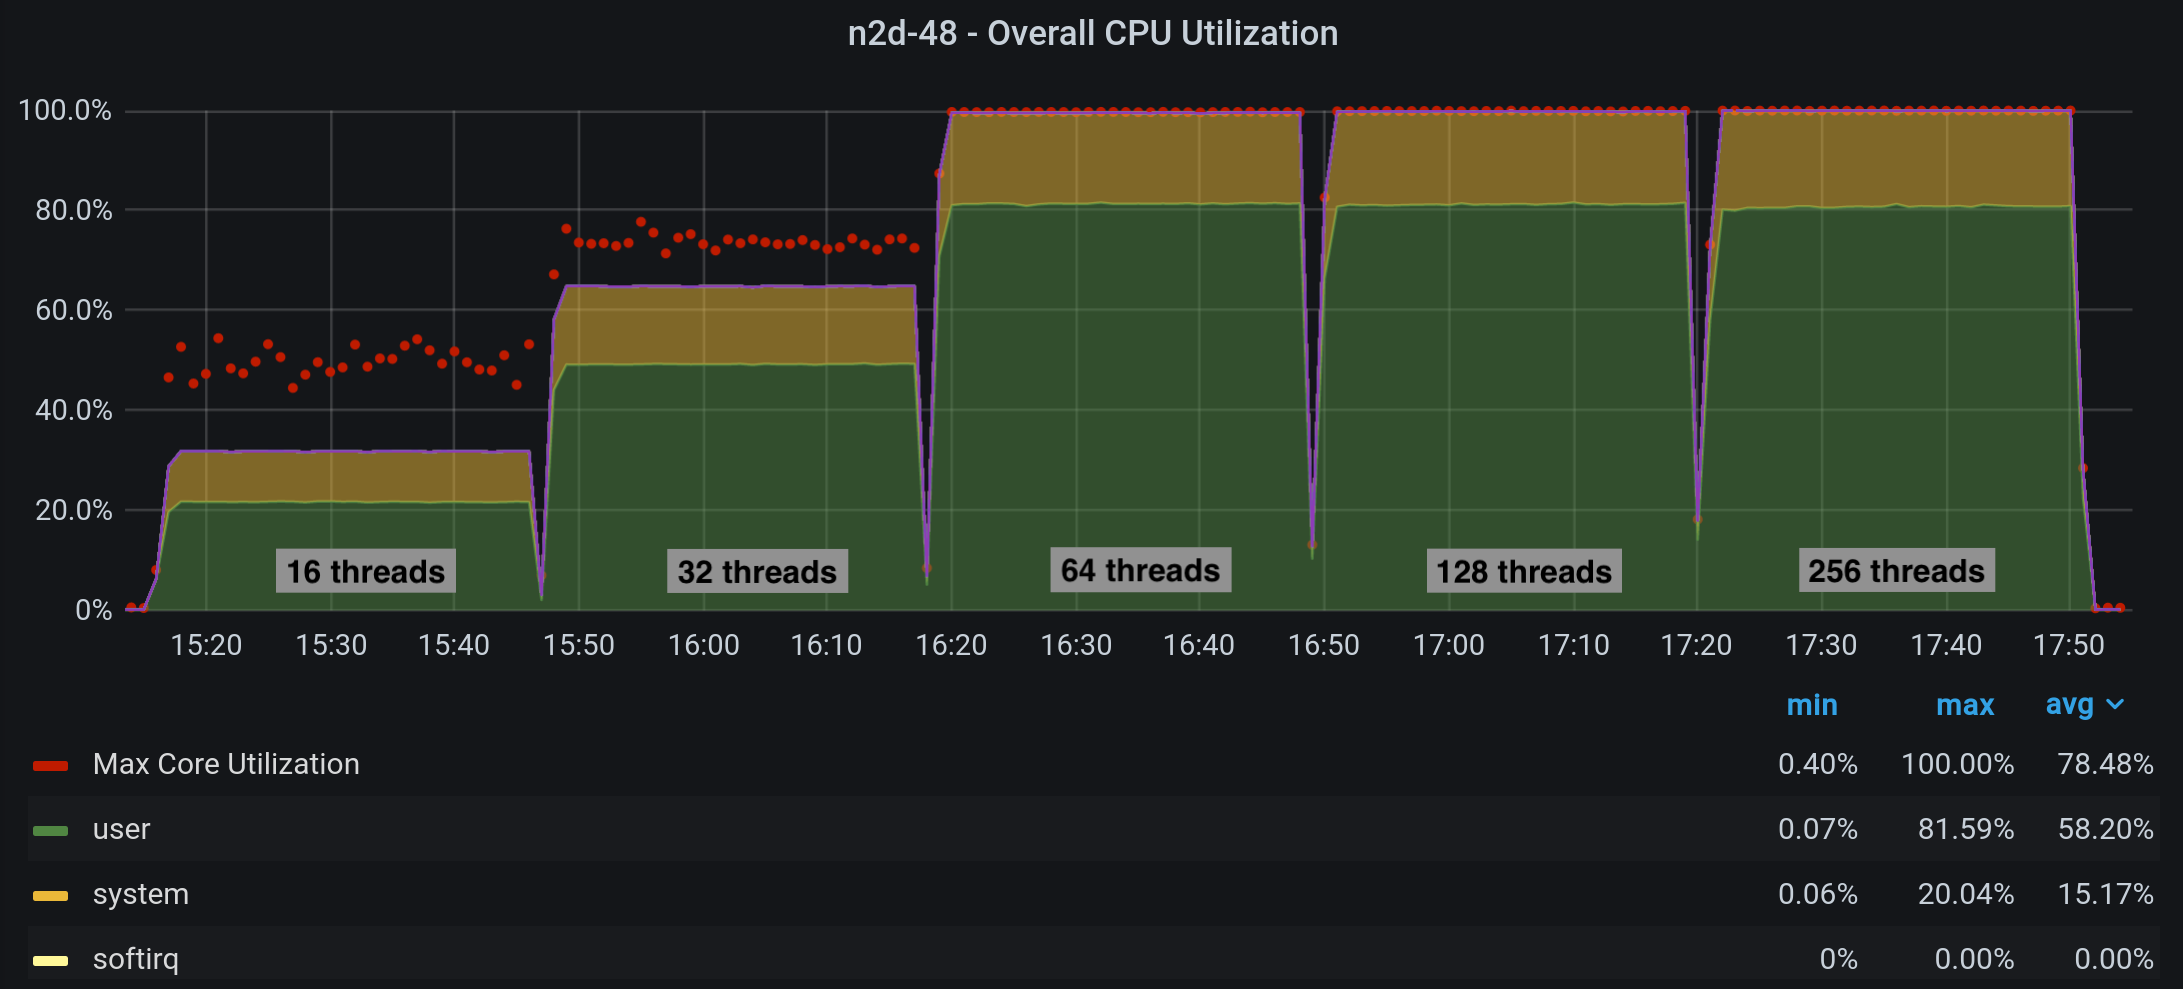Click the 64 threads annotation label
This screenshot has height=989, width=2183.
[1140, 570]
